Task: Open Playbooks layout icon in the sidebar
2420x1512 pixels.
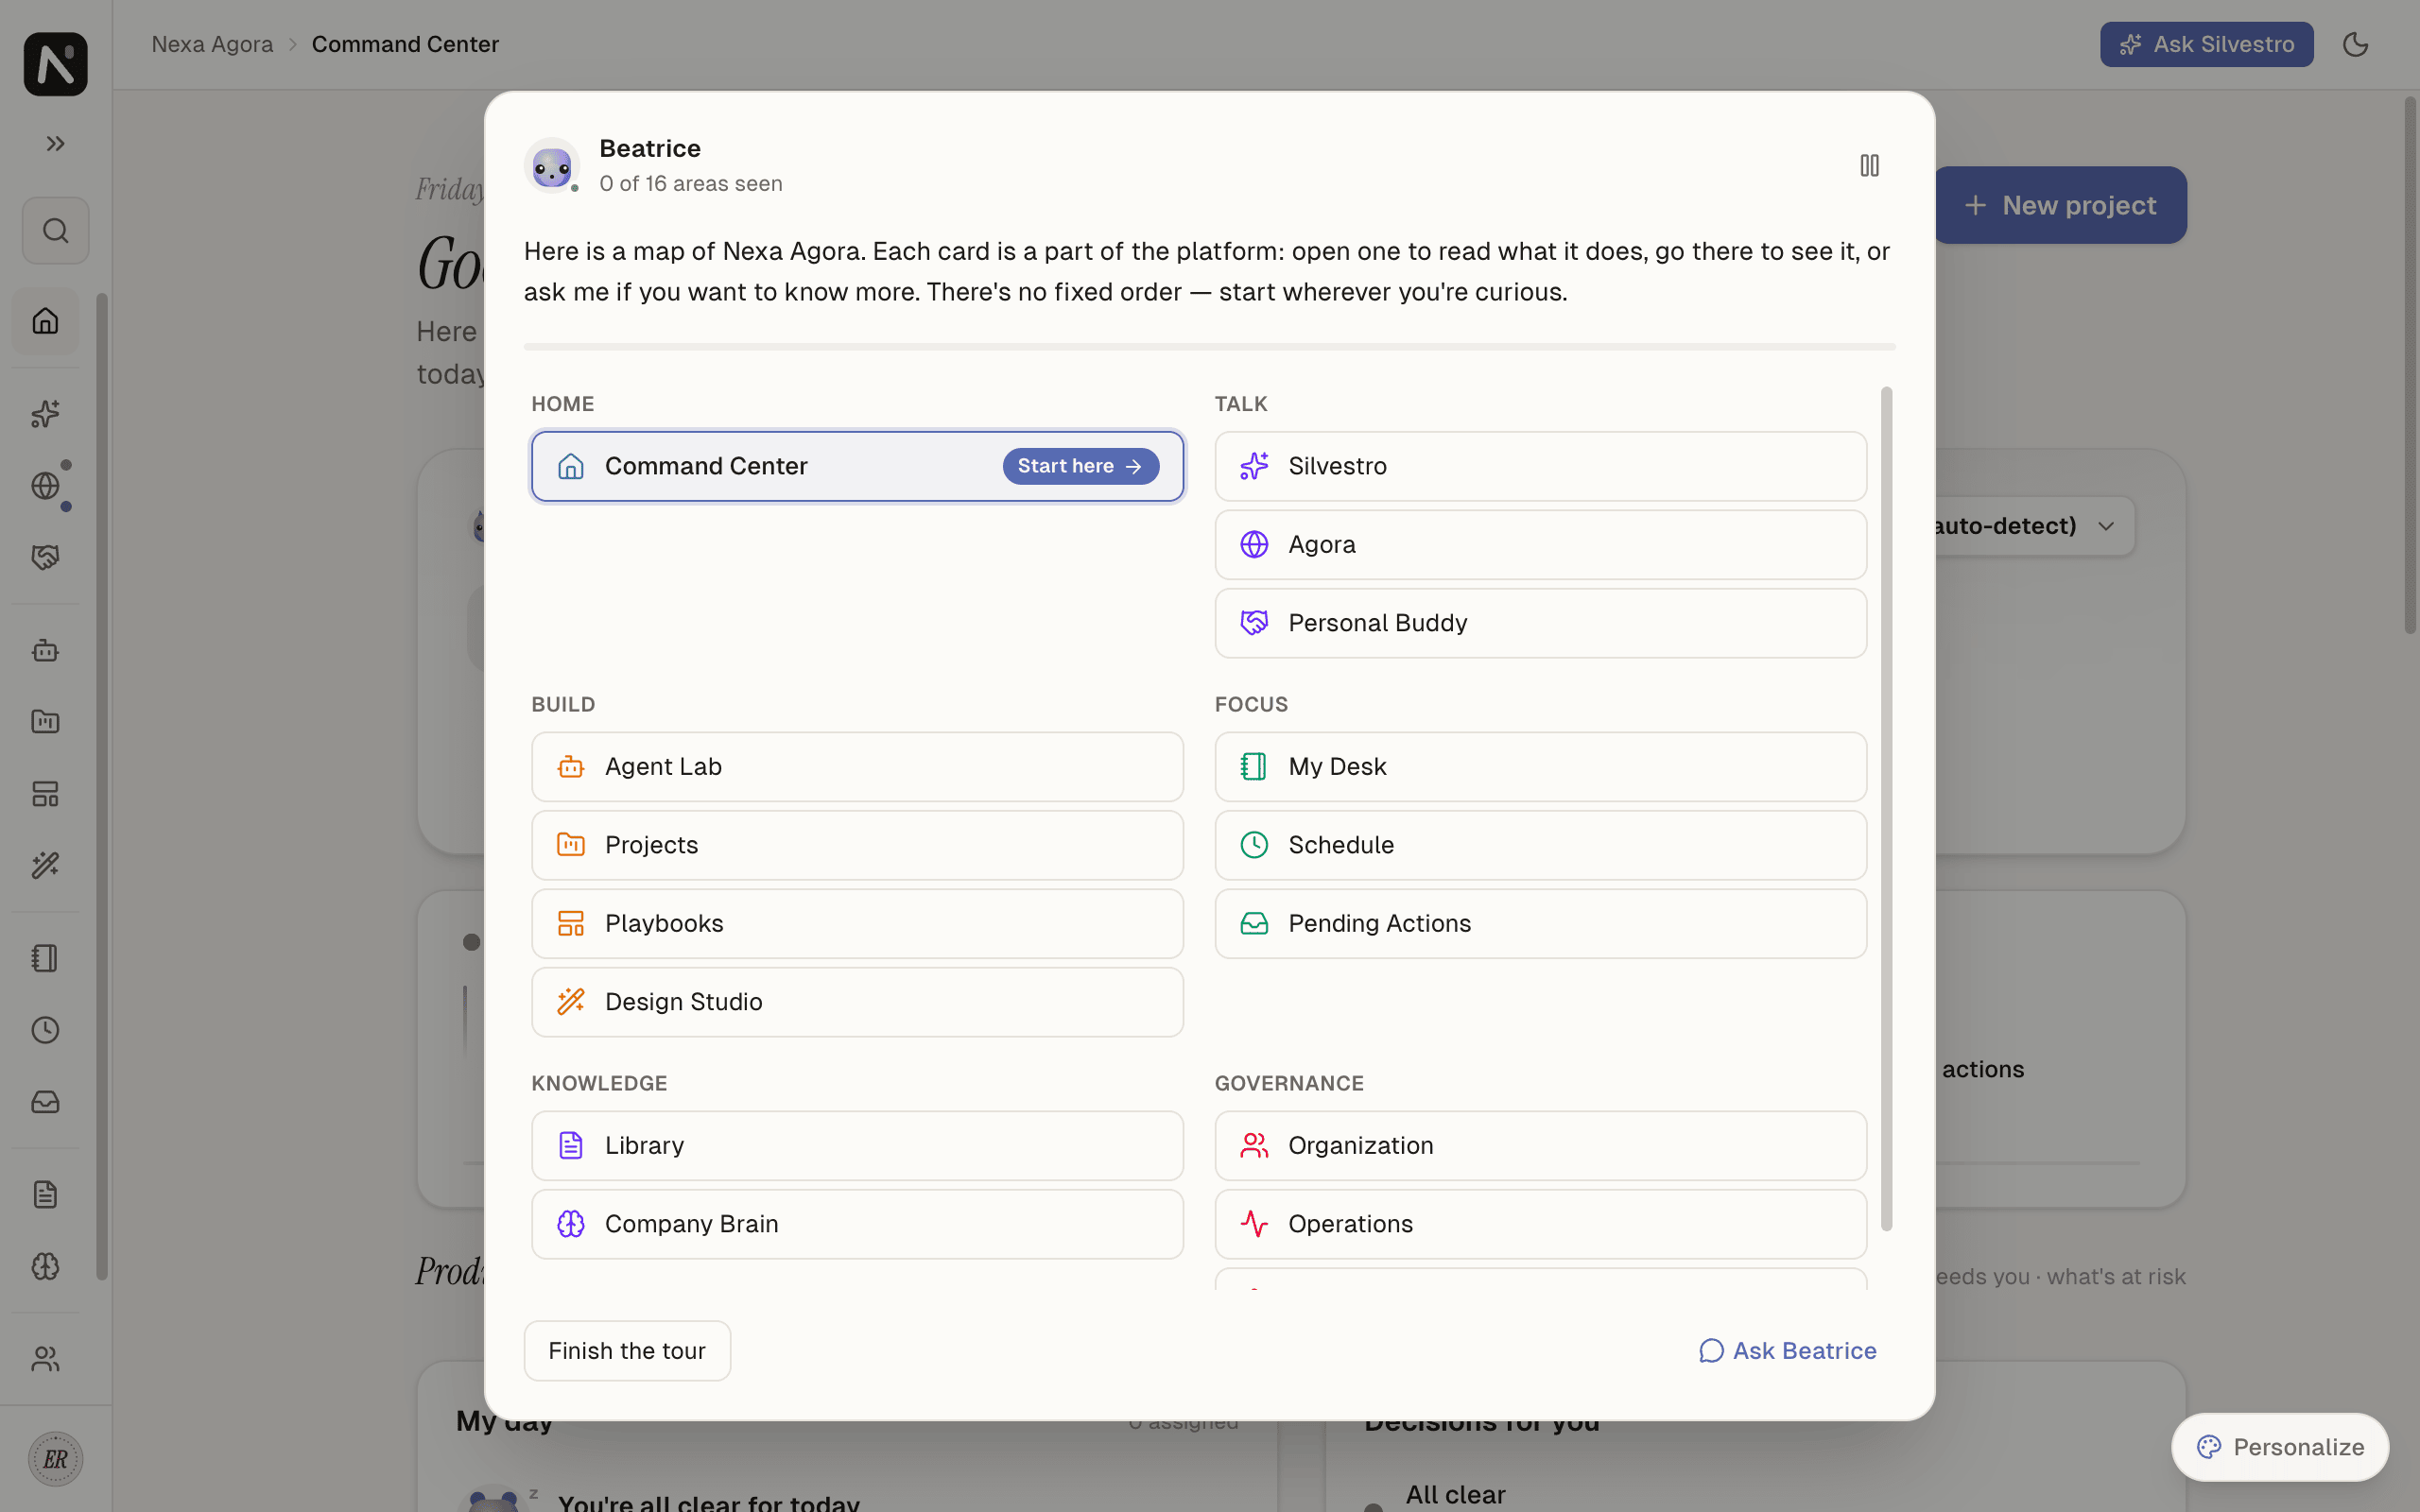Action: 46,794
